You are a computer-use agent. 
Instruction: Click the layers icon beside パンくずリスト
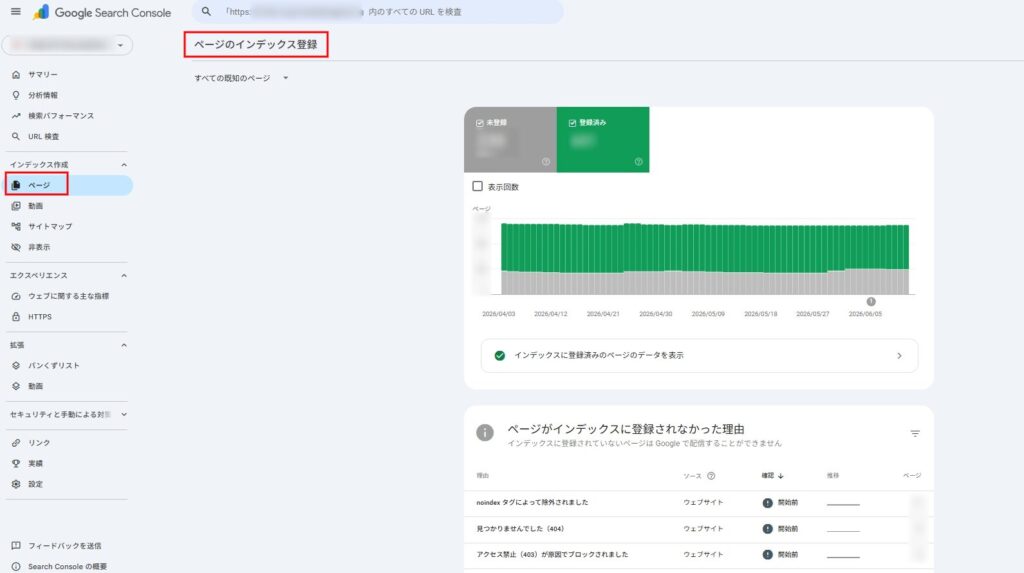[x=16, y=366]
